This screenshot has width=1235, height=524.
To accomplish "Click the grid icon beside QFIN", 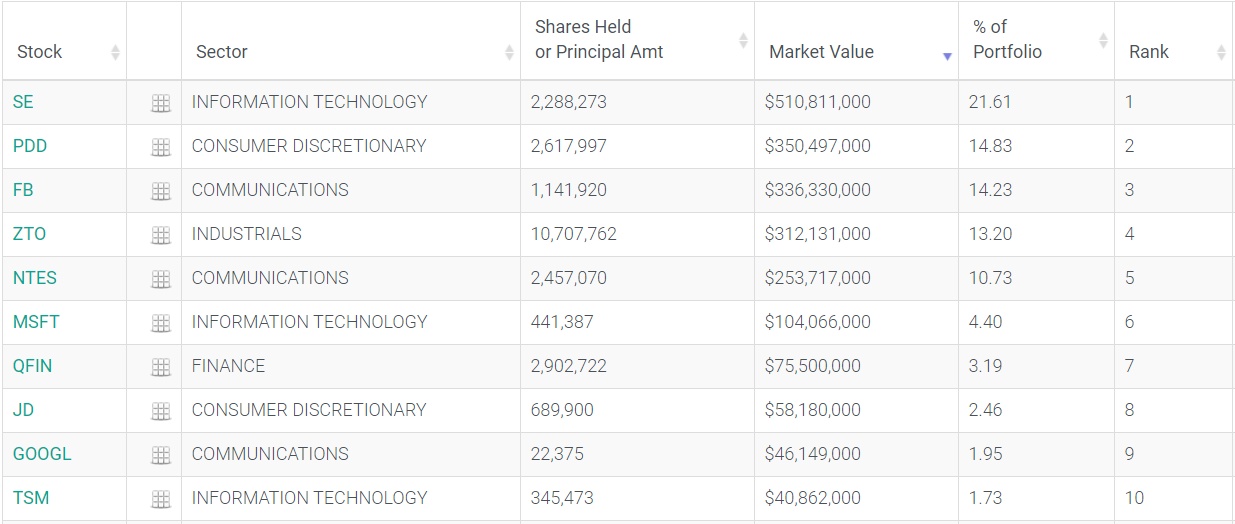I will click(x=160, y=367).
